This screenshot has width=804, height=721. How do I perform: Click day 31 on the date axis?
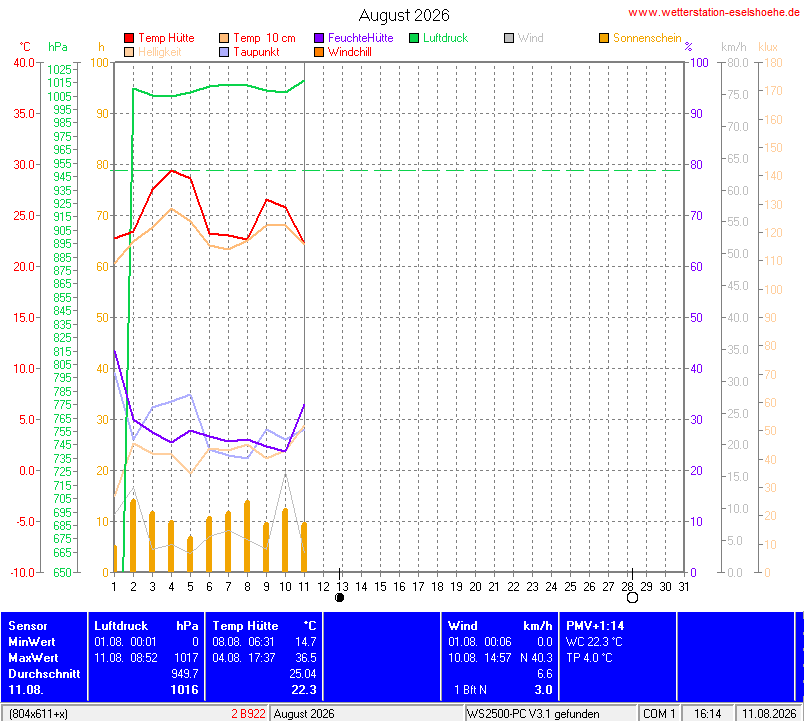point(684,587)
